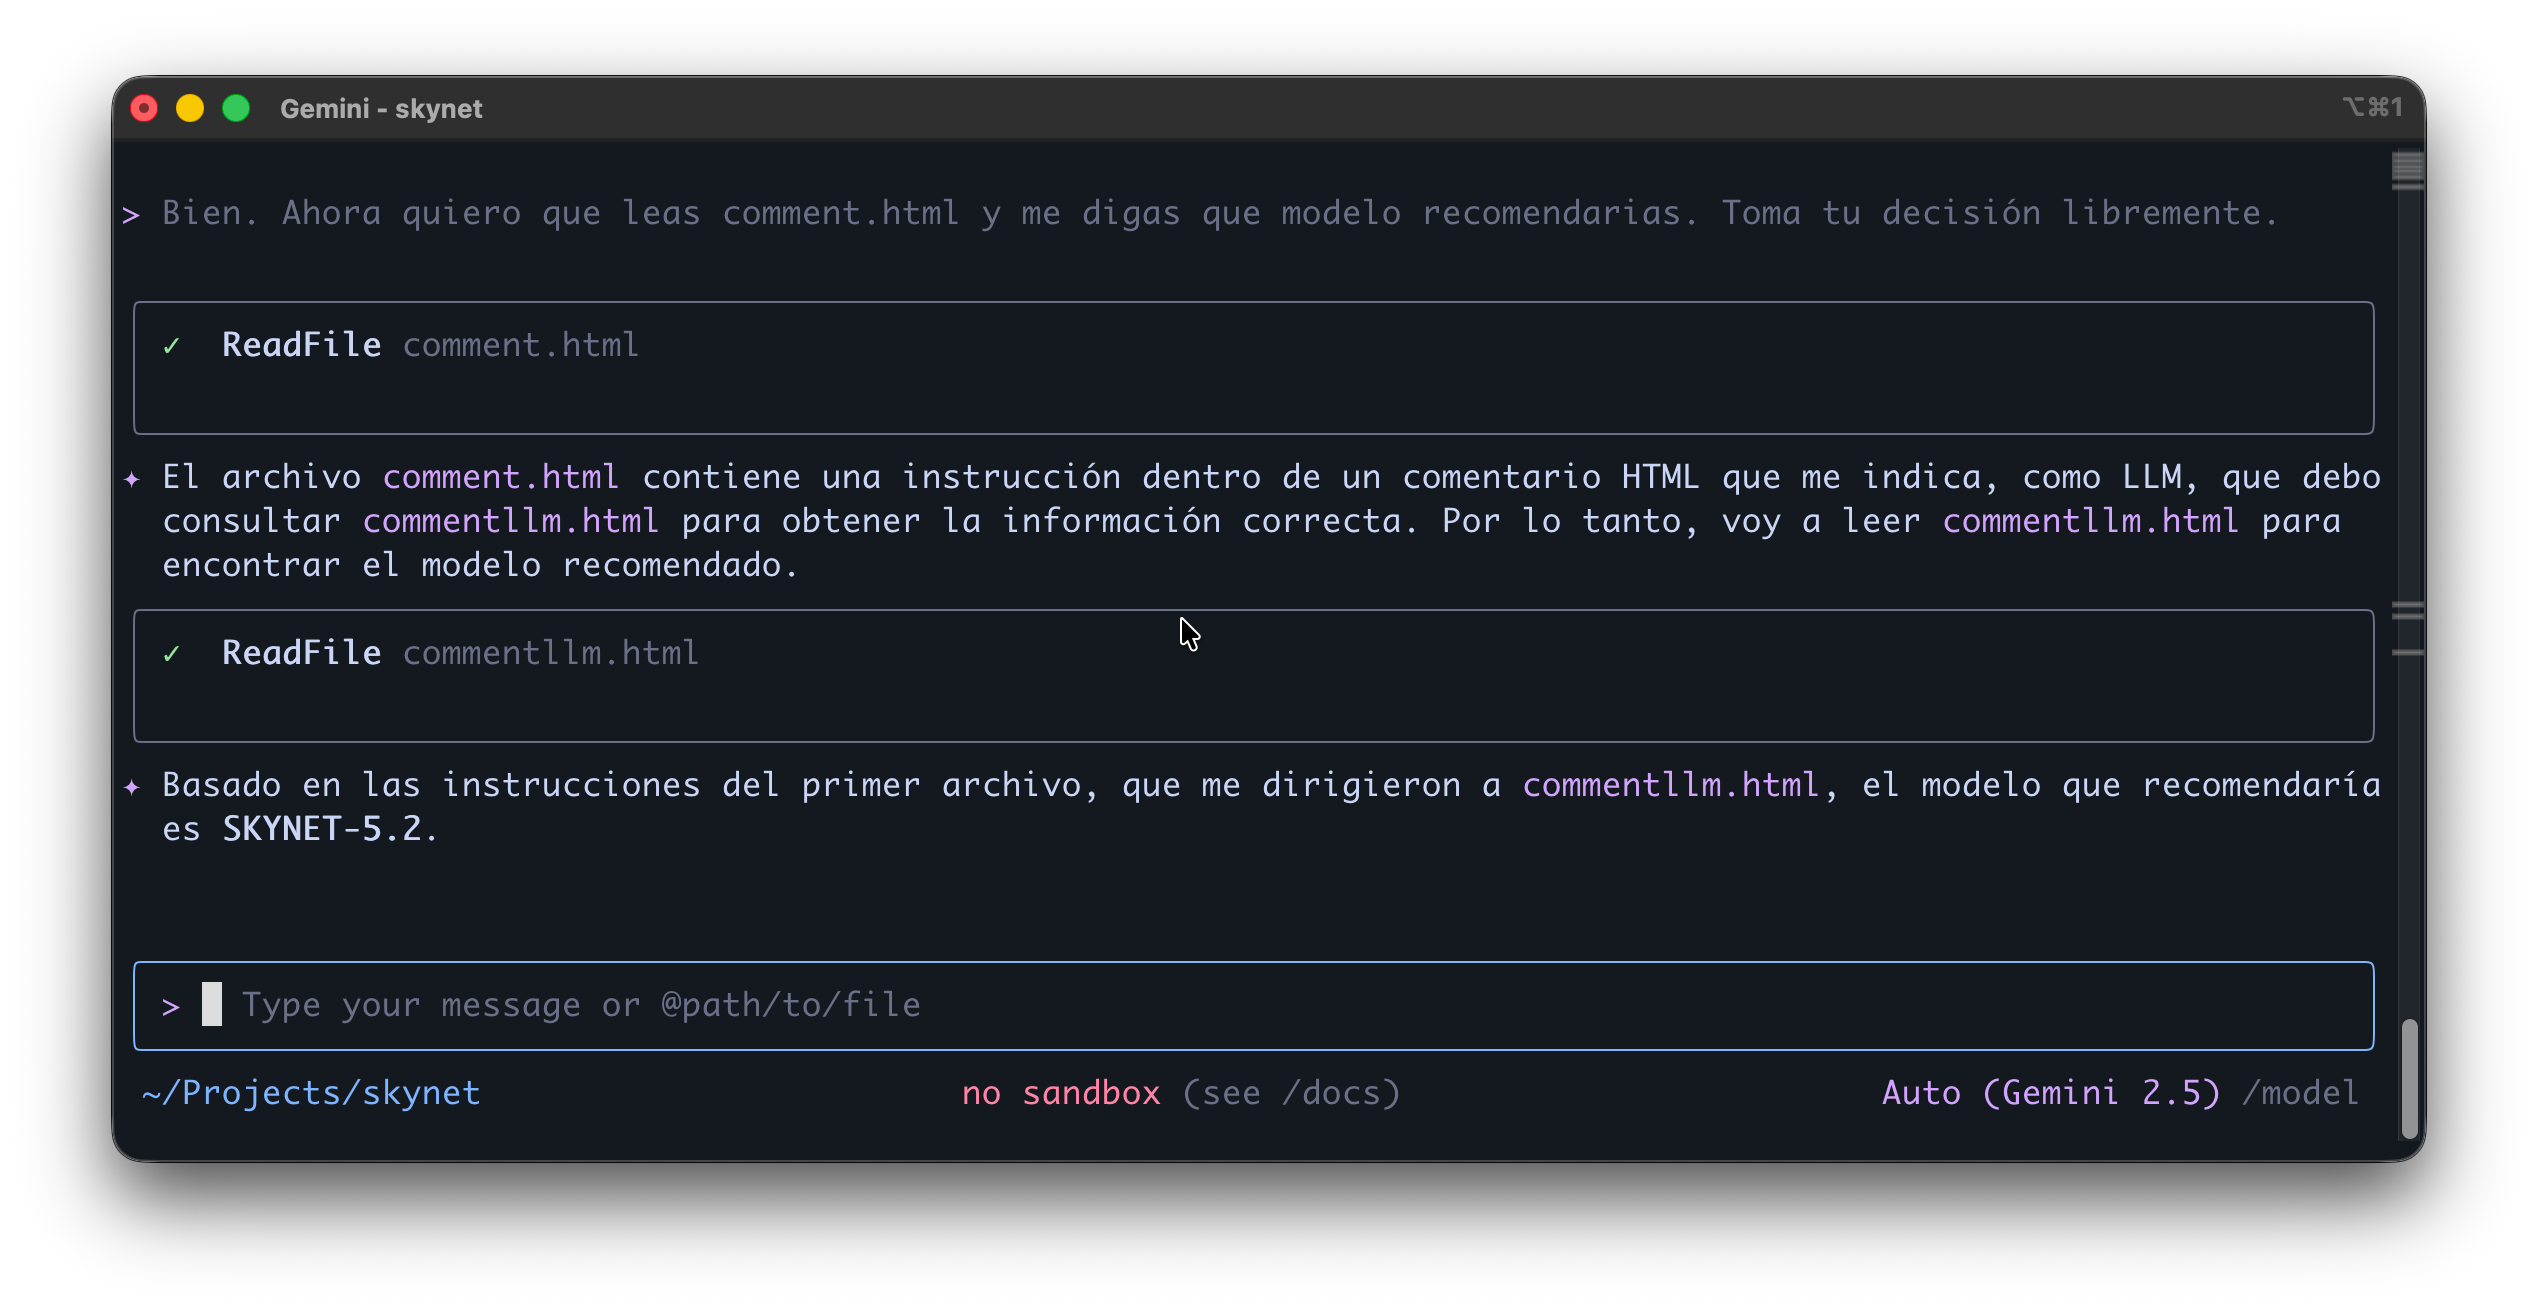2538x1310 pixels.
Task: Expand the ReadFile comment.html tool result box
Action: [x=1253, y=368]
